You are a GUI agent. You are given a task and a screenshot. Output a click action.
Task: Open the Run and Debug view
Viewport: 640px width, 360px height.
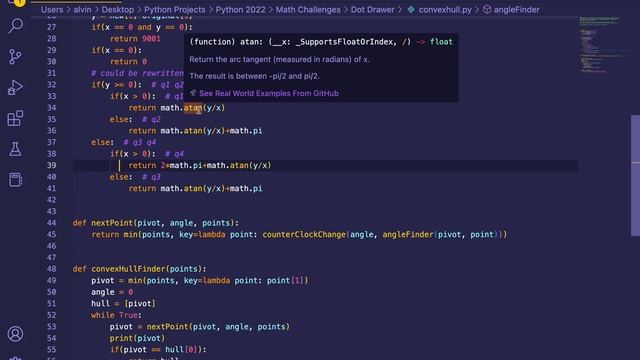[x=15, y=87]
